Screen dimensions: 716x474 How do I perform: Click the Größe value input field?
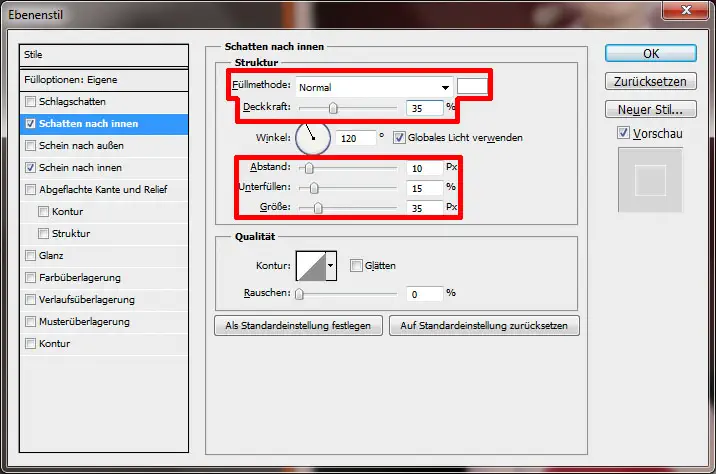click(425, 208)
